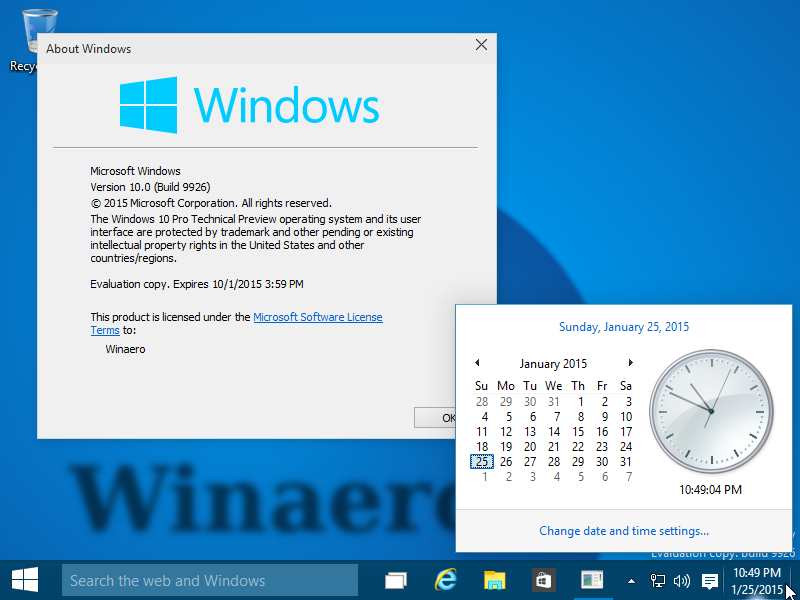Select date 20 in the calendar
The width and height of the screenshot is (800, 600).
tap(530, 447)
